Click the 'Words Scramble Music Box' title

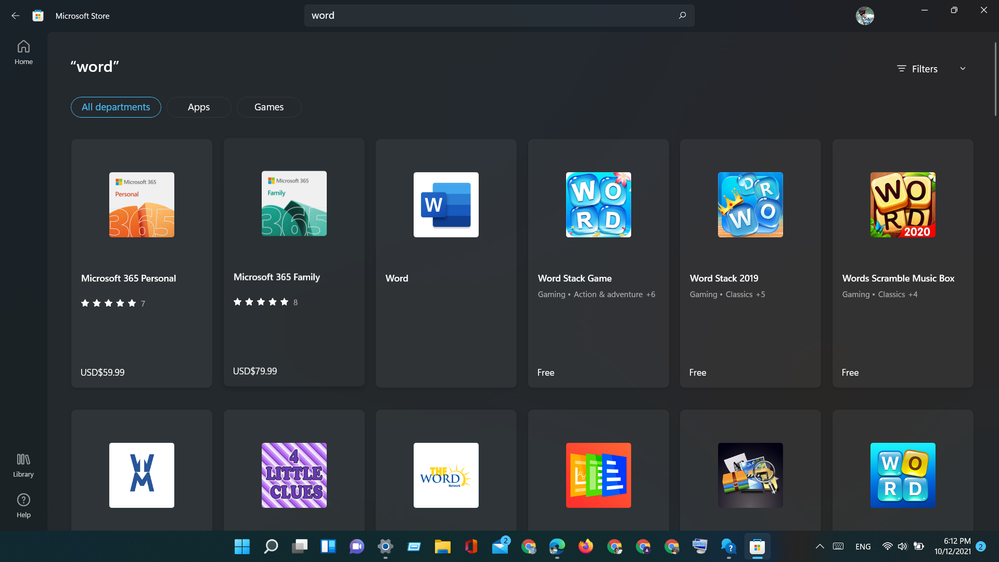point(898,278)
